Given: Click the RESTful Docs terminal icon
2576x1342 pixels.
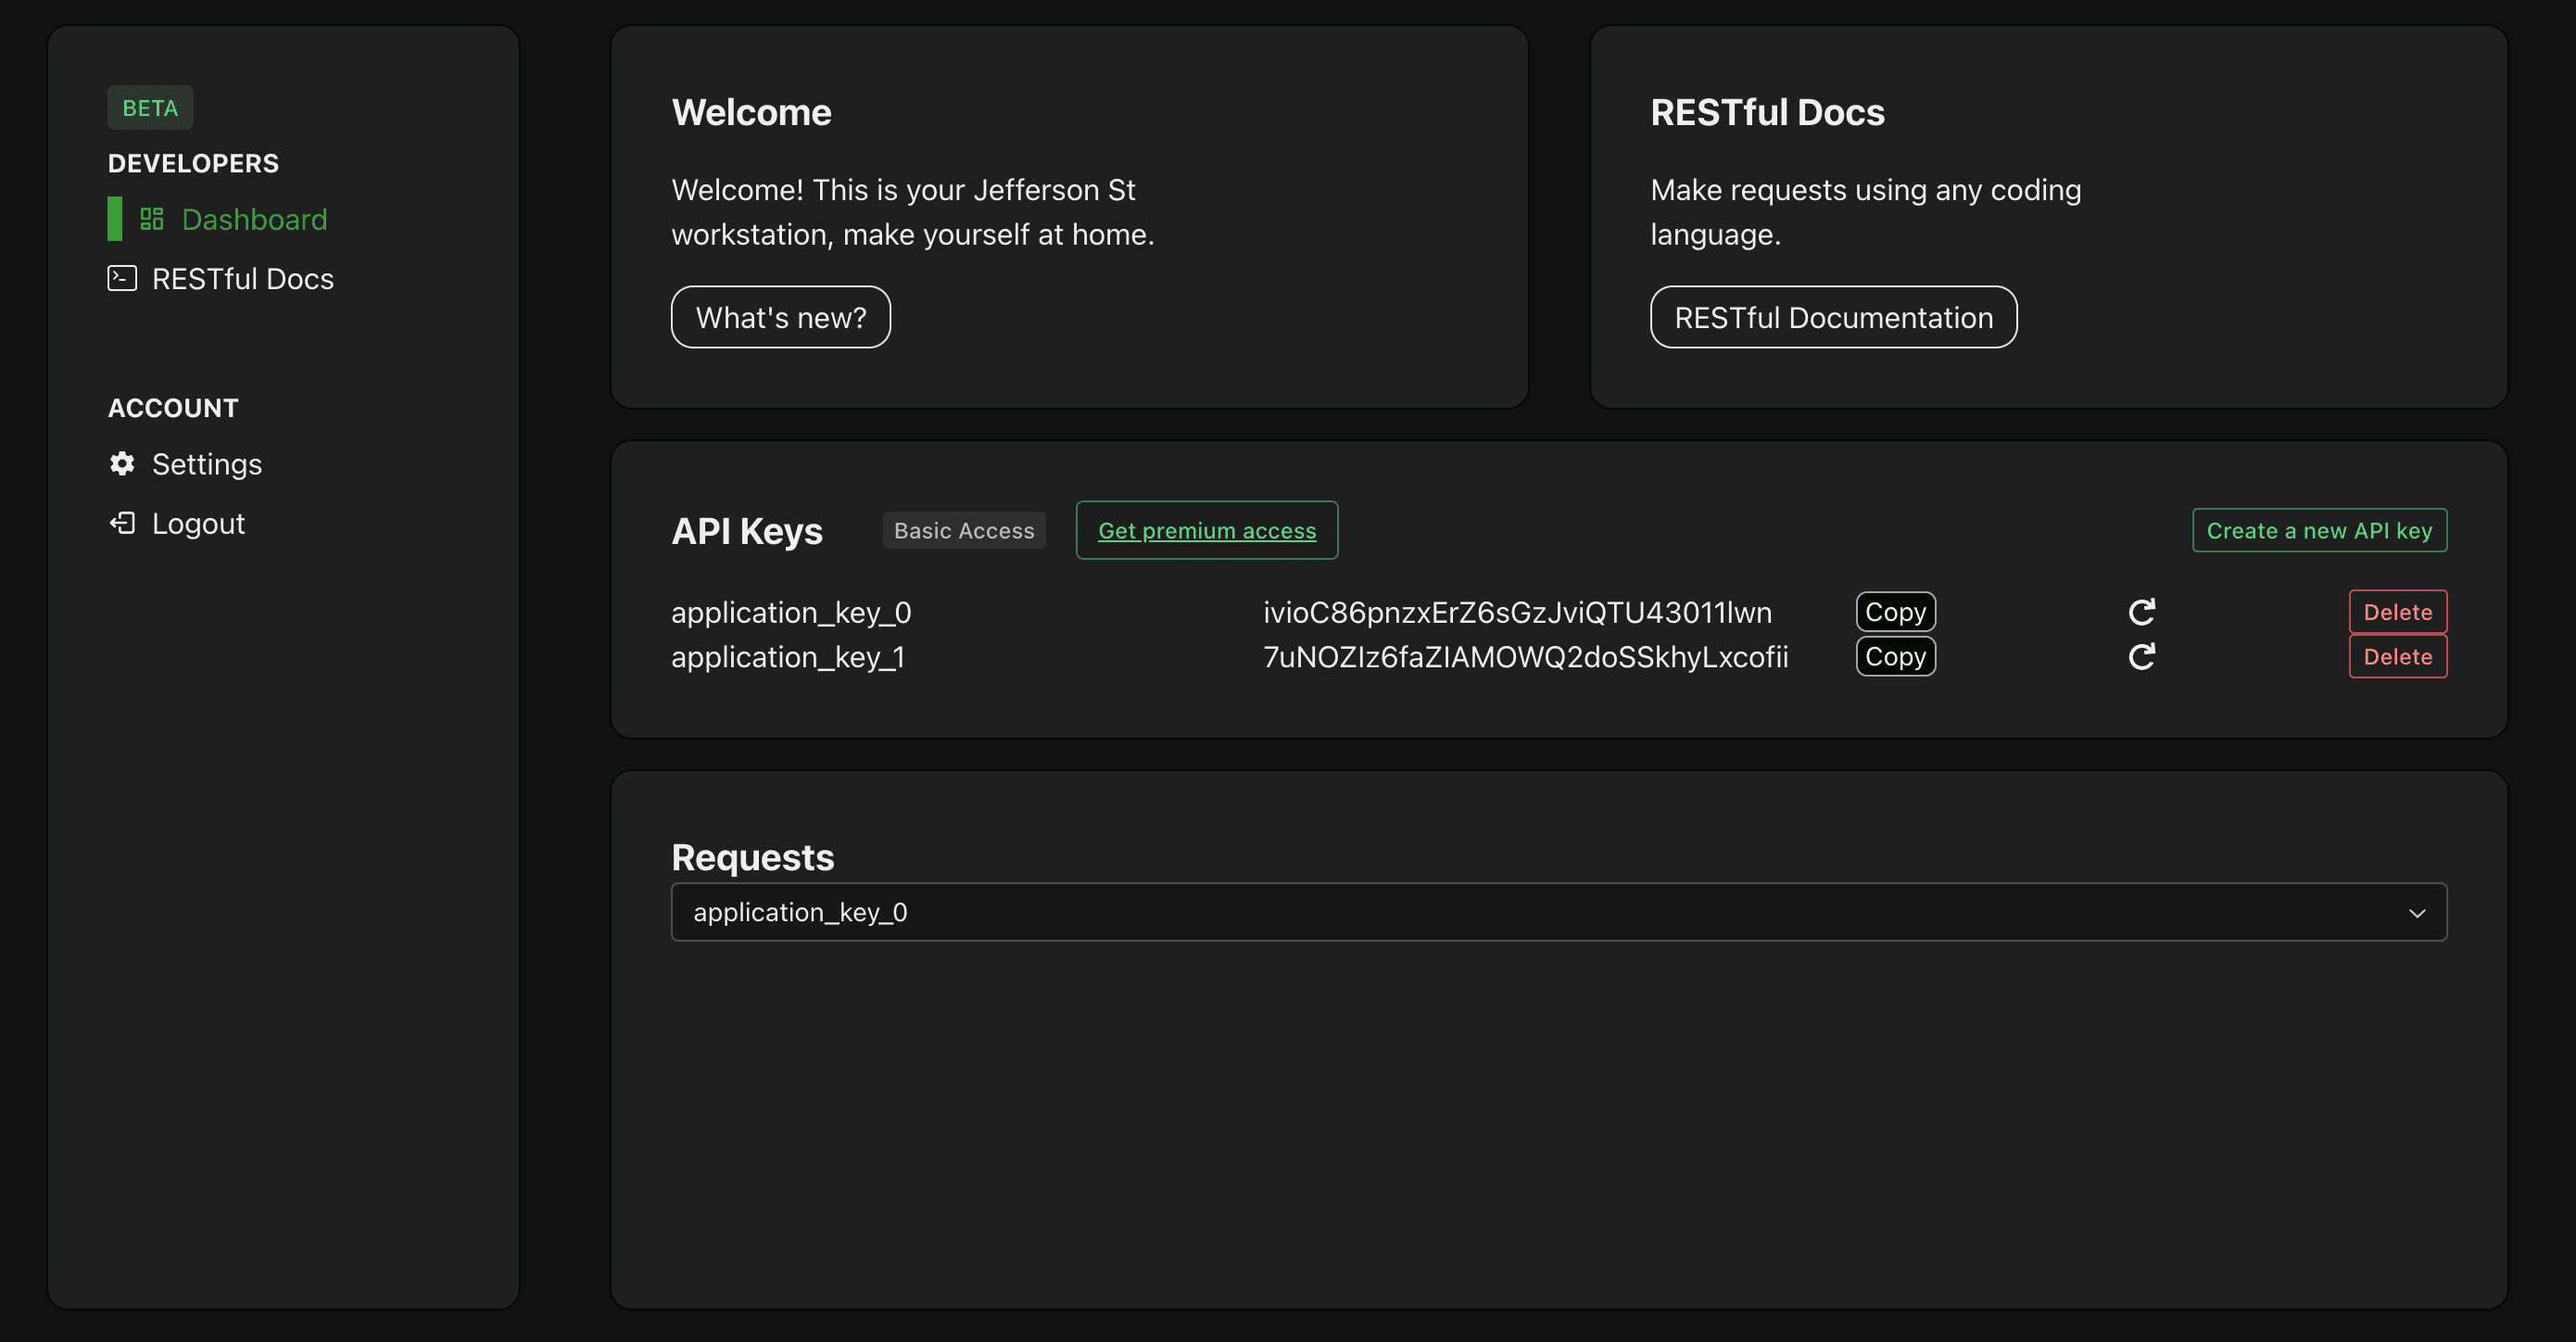Looking at the screenshot, I should tap(121, 278).
